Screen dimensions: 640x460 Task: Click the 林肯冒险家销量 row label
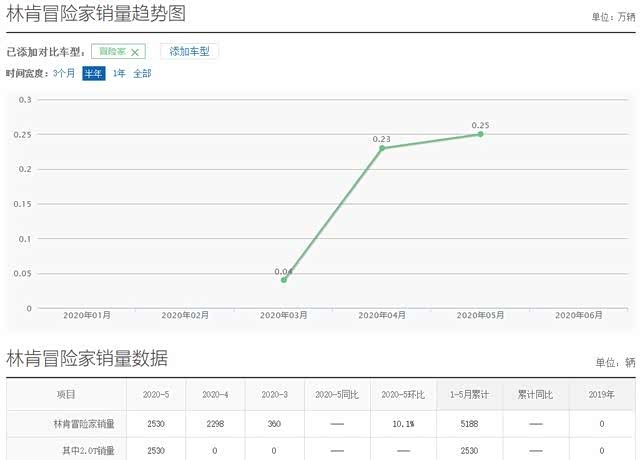pyautogui.click(x=84, y=424)
